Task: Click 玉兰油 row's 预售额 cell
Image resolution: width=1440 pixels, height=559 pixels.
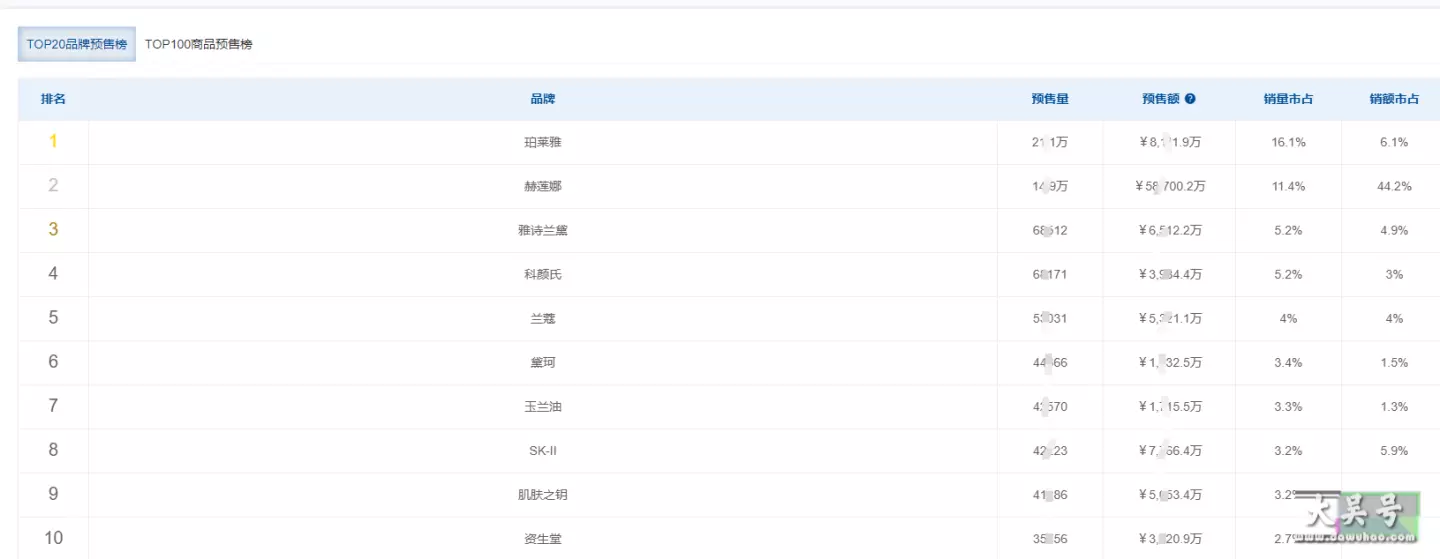Action: [1170, 407]
